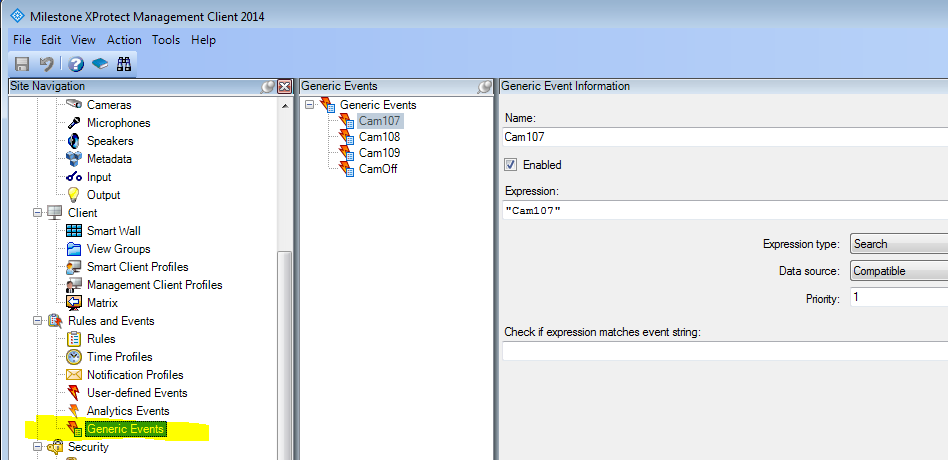Click the Metadata icon
This screenshot has height=460, width=948.
coord(74,159)
